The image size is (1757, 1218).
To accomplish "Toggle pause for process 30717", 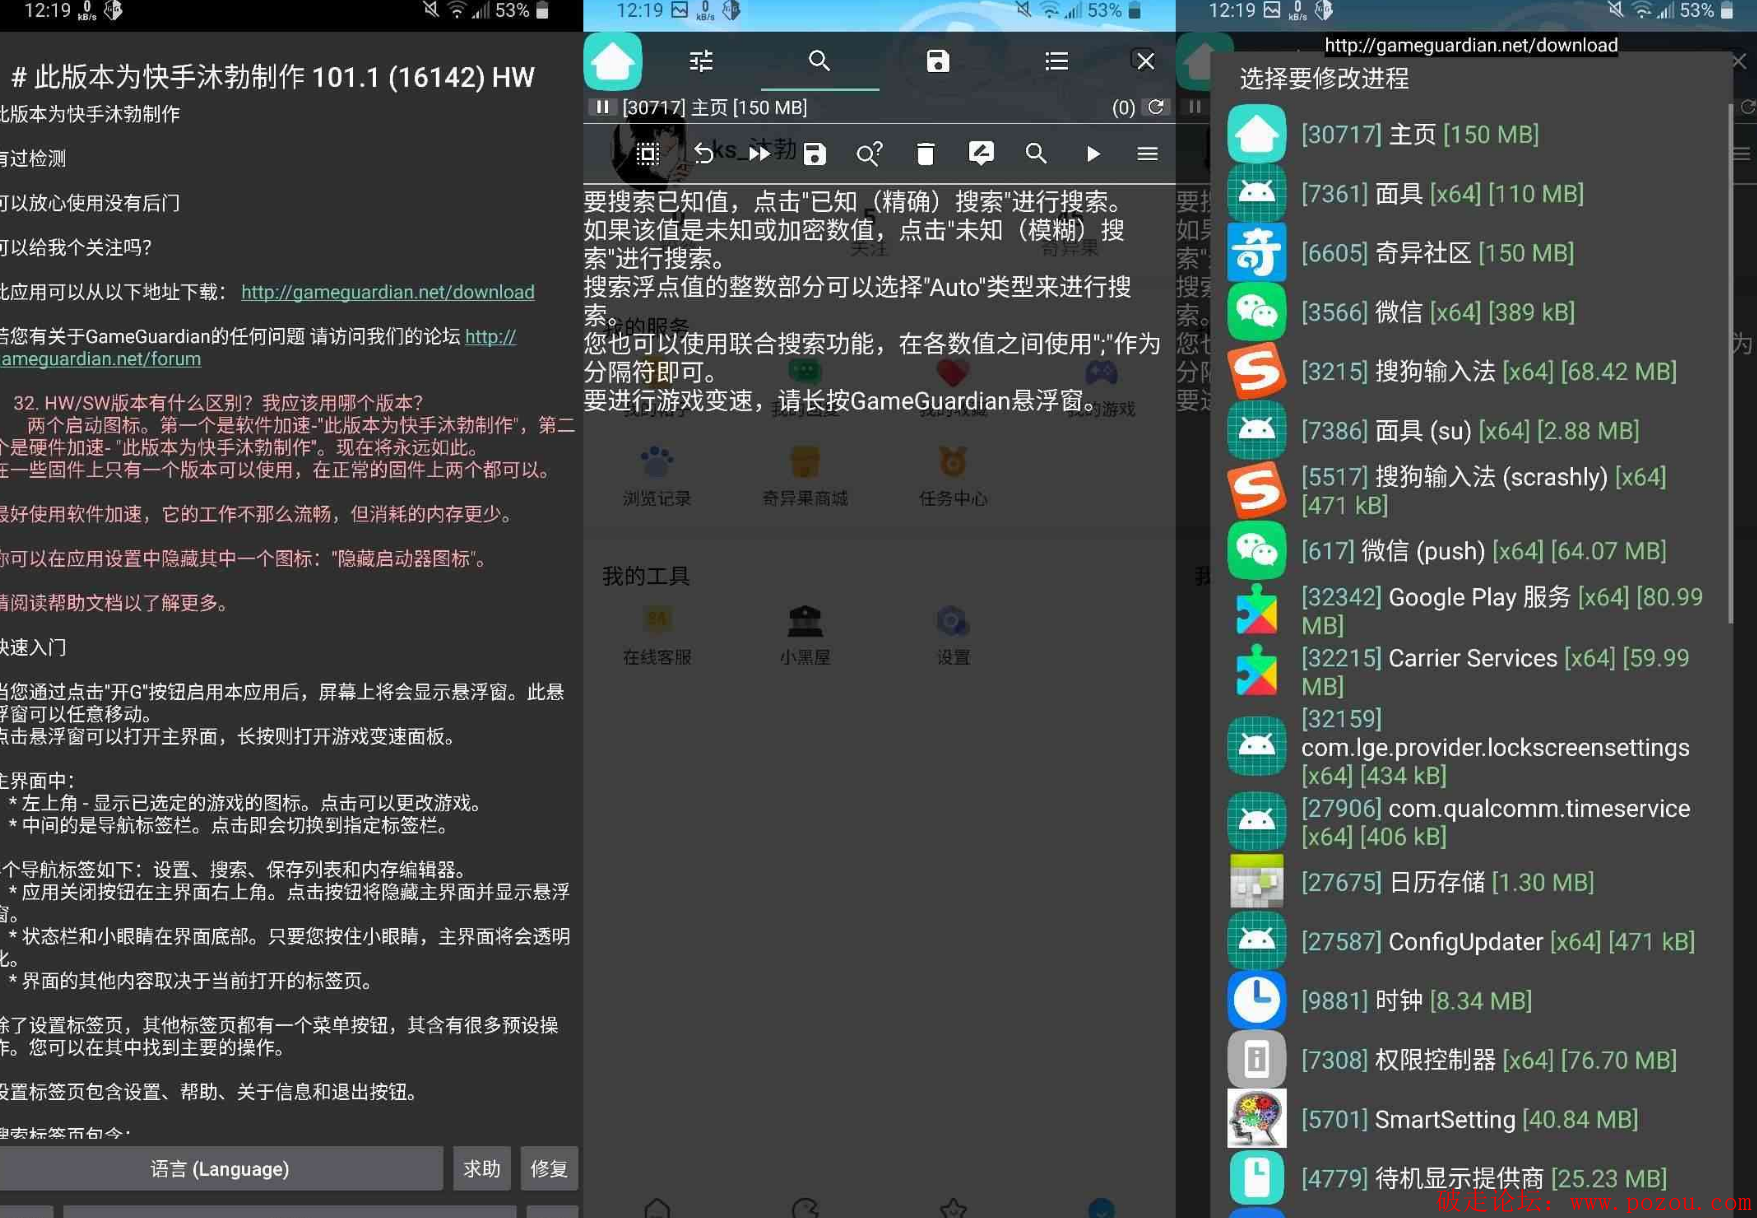I will (x=602, y=107).
